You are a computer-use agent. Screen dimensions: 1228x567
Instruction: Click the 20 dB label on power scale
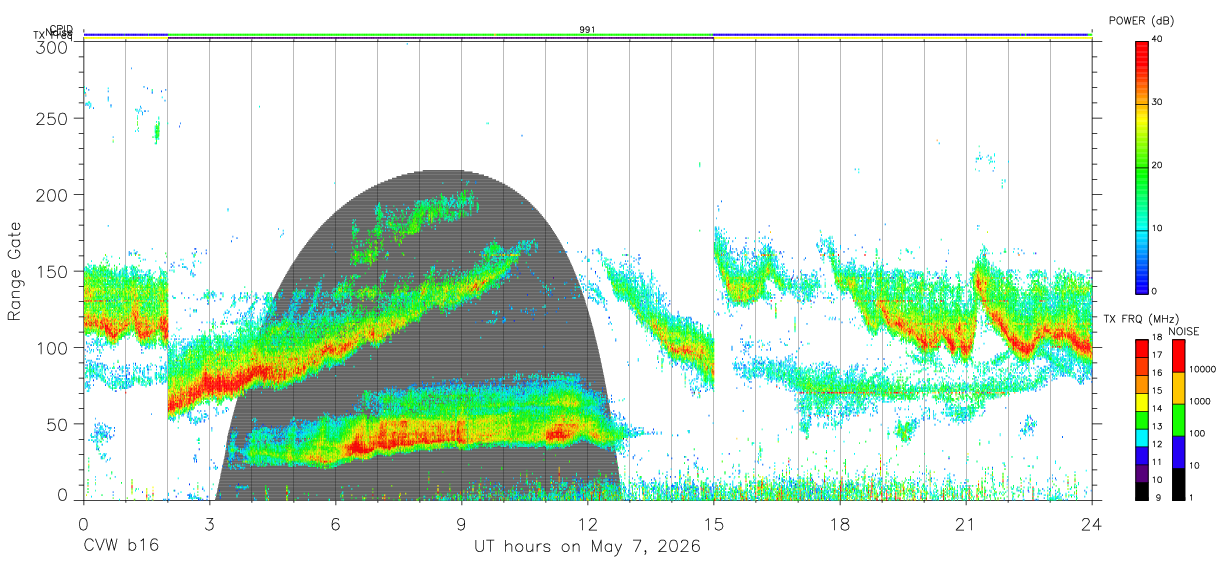point(1157,165)
